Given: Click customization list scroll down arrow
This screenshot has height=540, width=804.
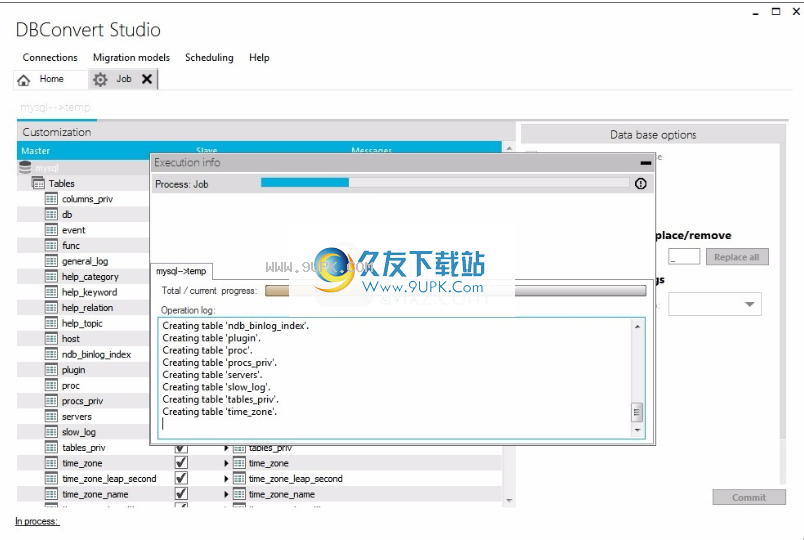Looking at the screenshot, I should coord(509,500).
